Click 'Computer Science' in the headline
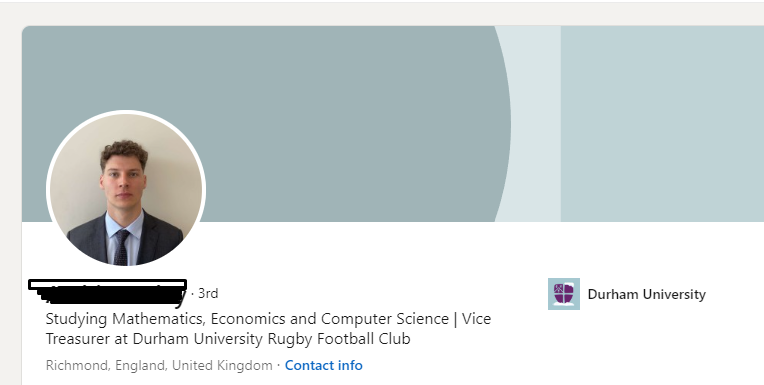The image size is (764, 385). (x=385, y=319)
